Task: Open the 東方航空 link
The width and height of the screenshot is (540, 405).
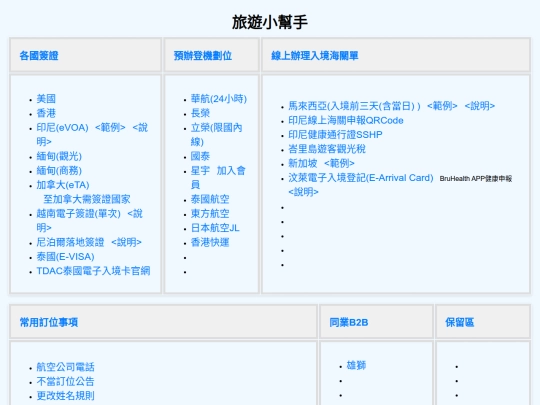Action: point(210,214)
